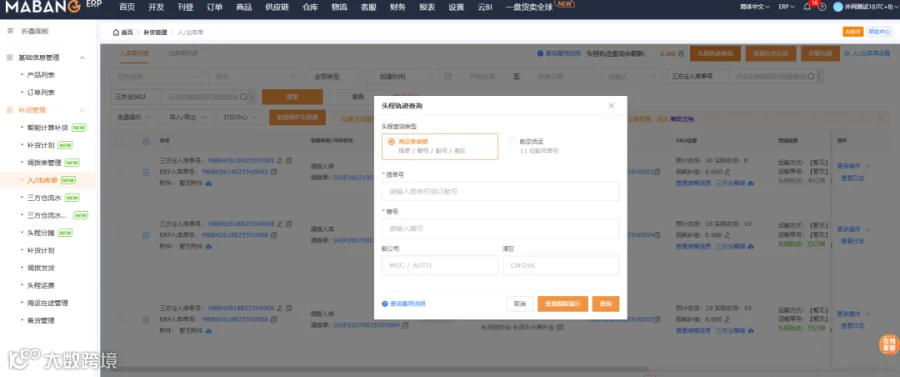
Task: Select the 航空货运 radio option
Action: click(x=513, y=141)
